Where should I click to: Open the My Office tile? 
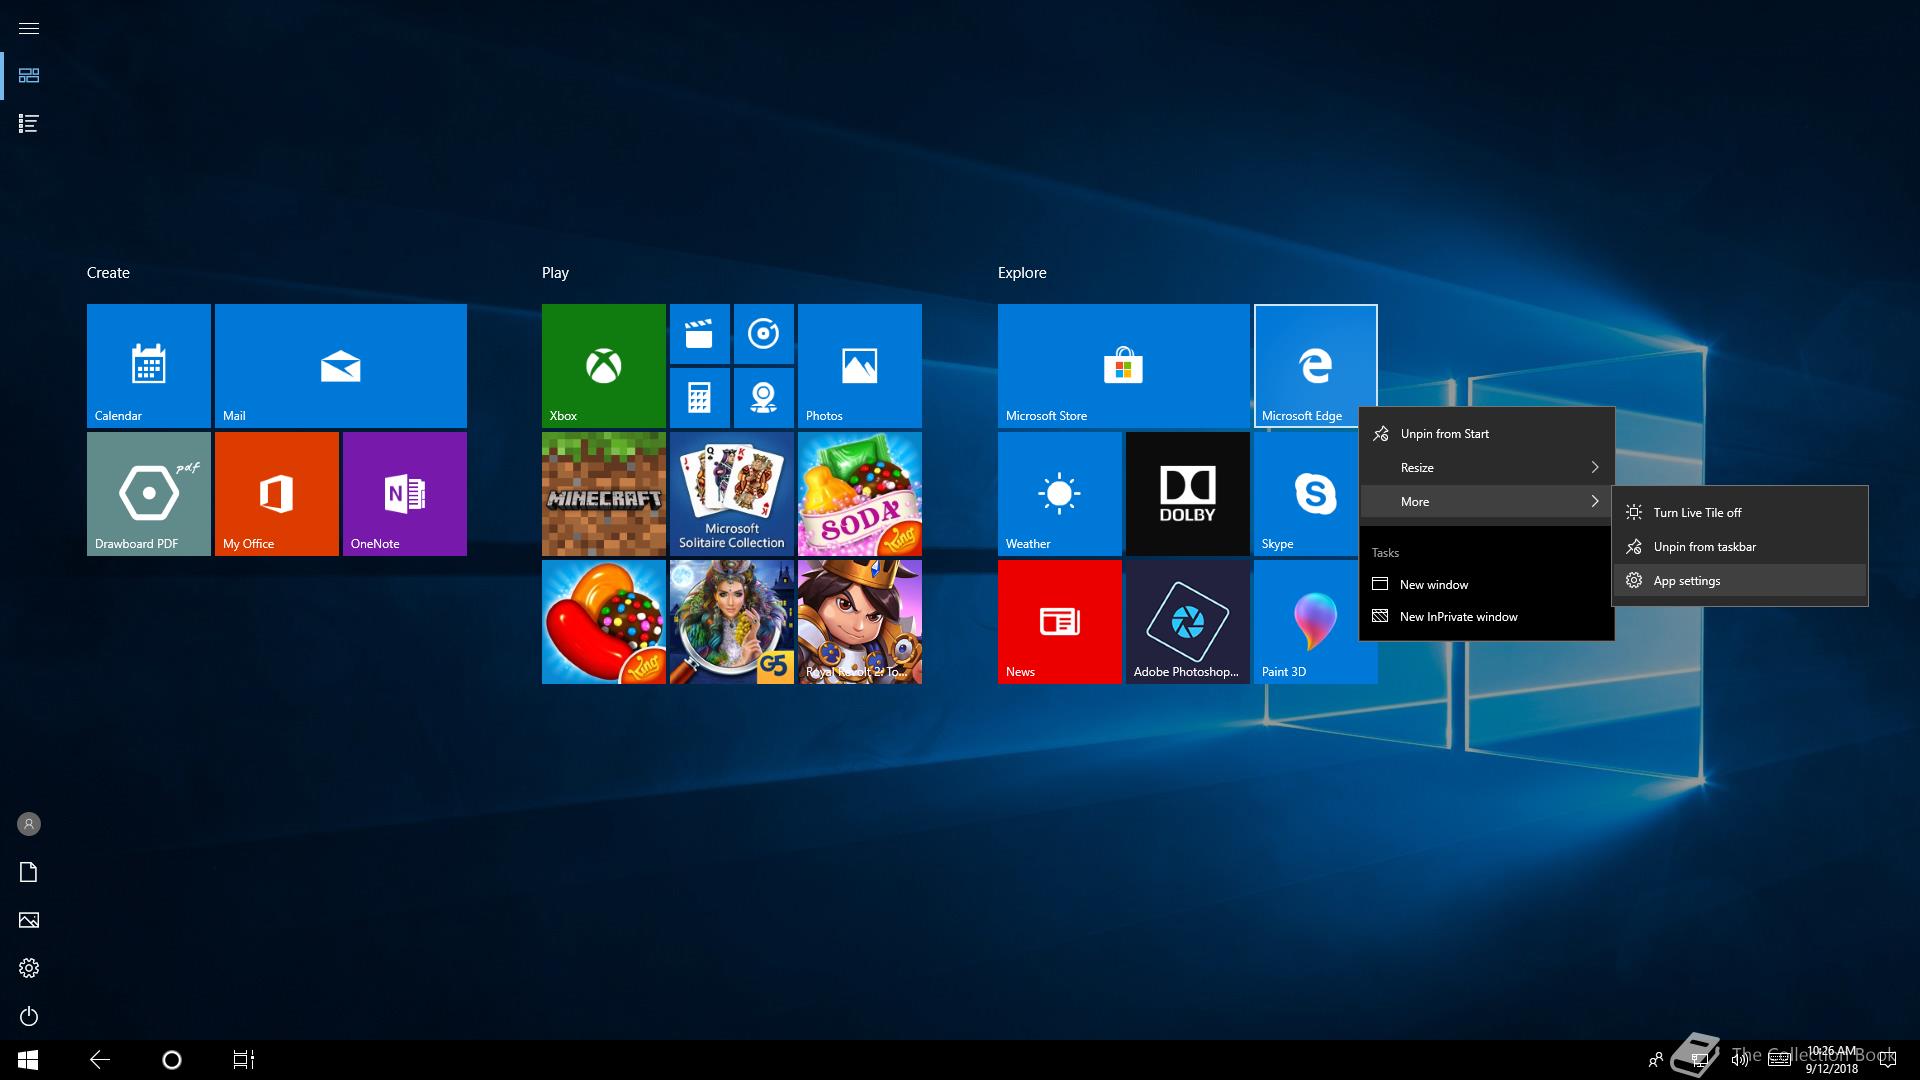click(x=277, y=494)
